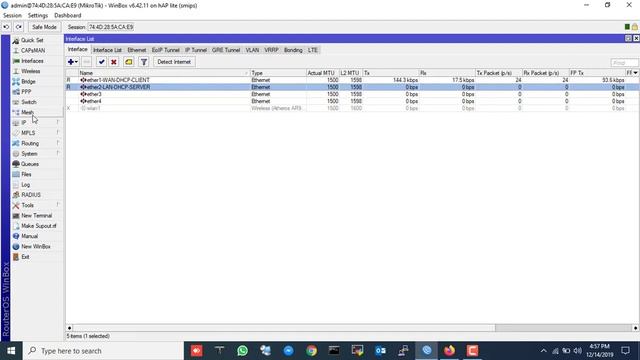Open the Dashboard menu
Screen dimensions: 640x360
pyautogui.click(x=68, y=16)
